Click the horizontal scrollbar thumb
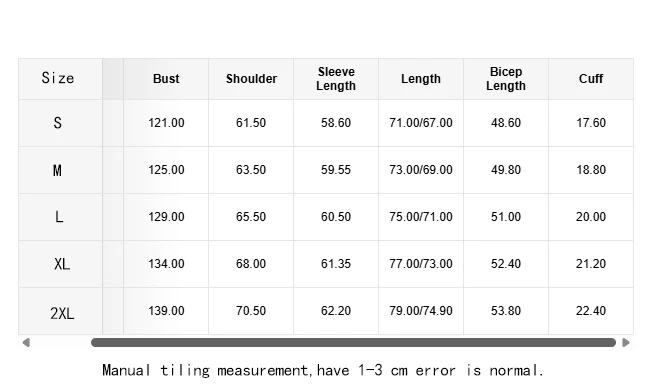The height and width of the screenshot is (385, 667). pyautogui.click(x=353, y=342)
